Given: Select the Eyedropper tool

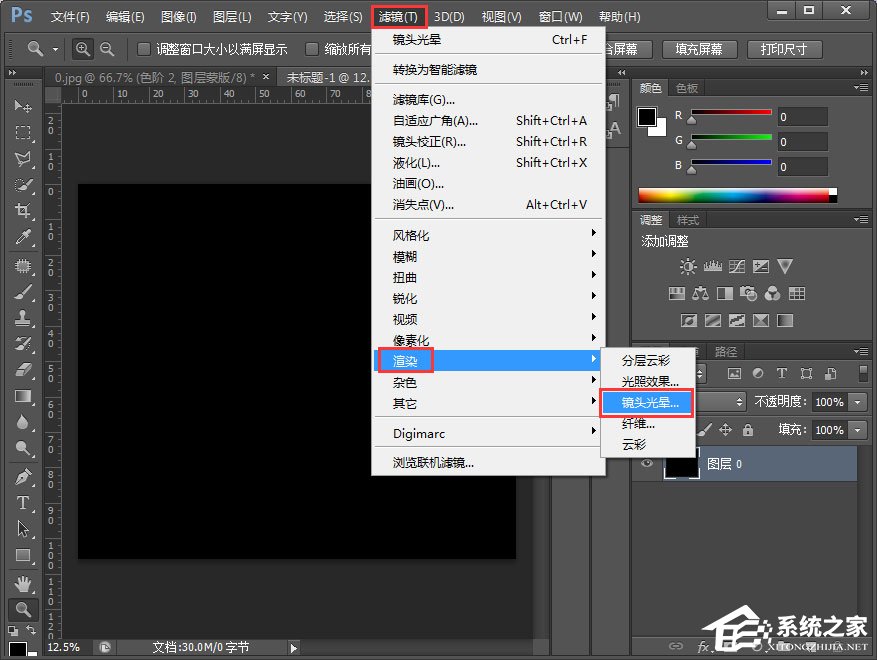Looking at the screenshot, I should pos(23,236).
